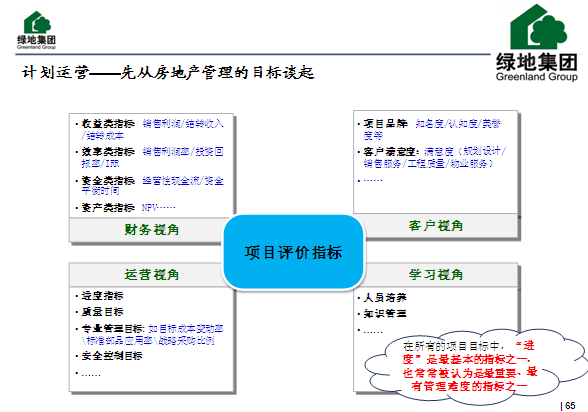The width and height of the screenshot is (588, 412).
Task: Click the 效率类指标 bullet heading
Action: (108, 151)
